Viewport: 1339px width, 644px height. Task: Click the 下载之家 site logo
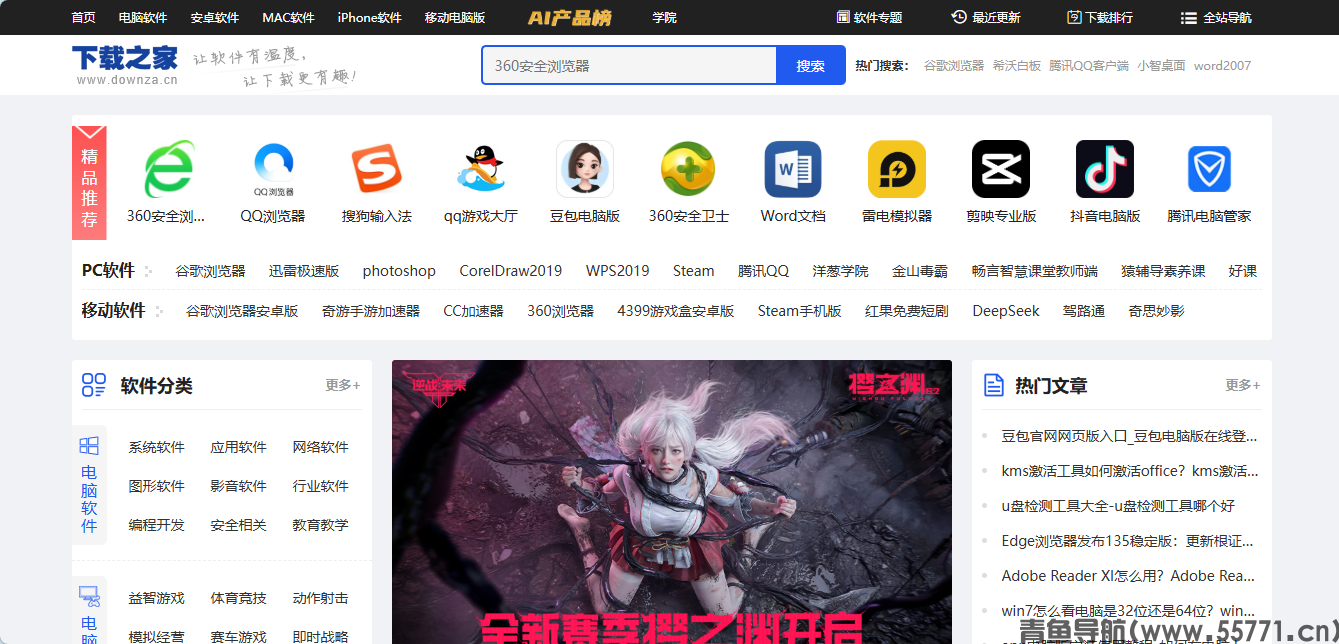pyautogui.click(x=125, y=65)
